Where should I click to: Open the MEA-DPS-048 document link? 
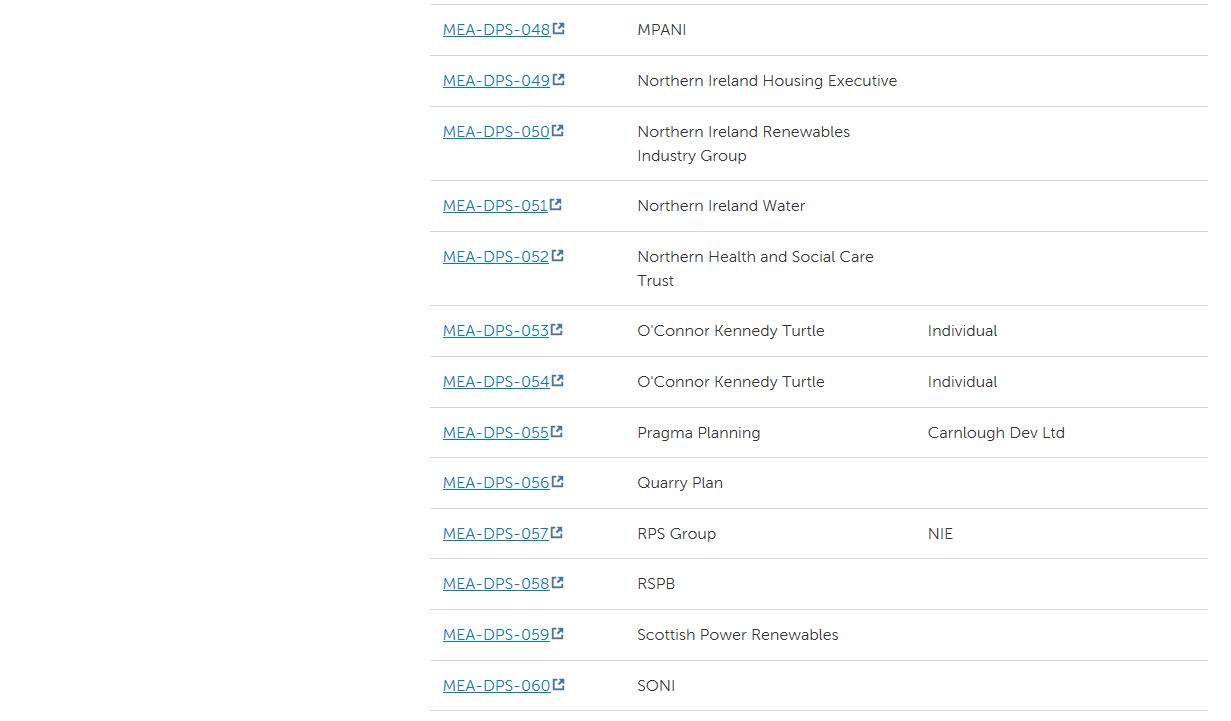(497, 30)
